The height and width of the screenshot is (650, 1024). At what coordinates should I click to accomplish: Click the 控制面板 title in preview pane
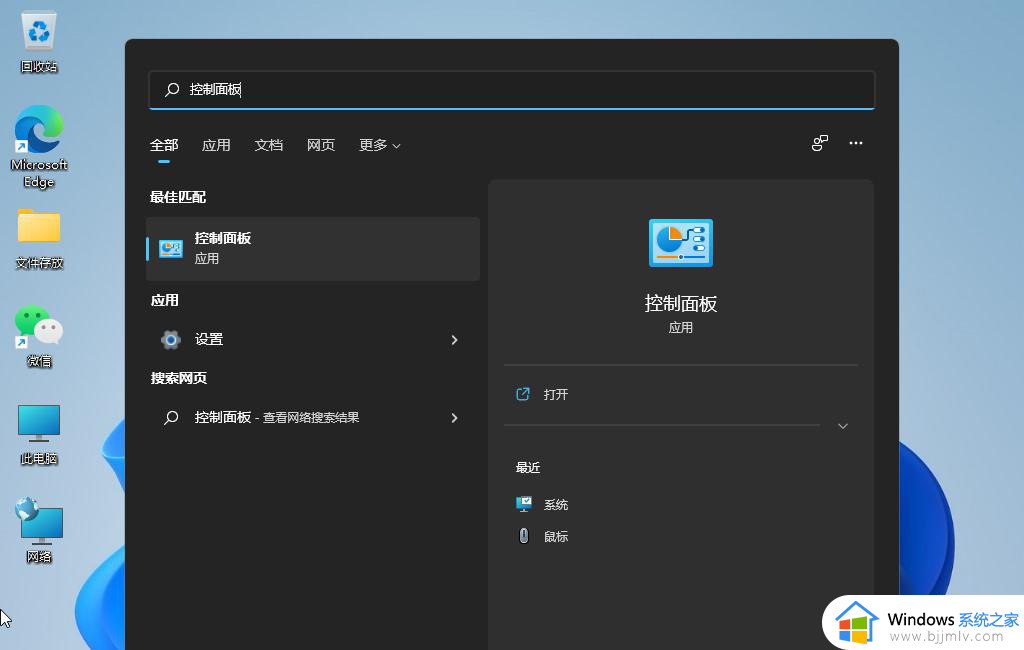tap(680, 303)
